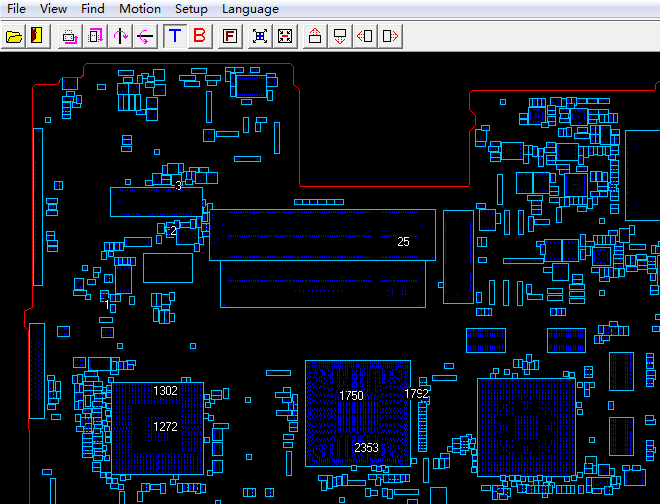Click the pin label 2353

tap(366, 448)
